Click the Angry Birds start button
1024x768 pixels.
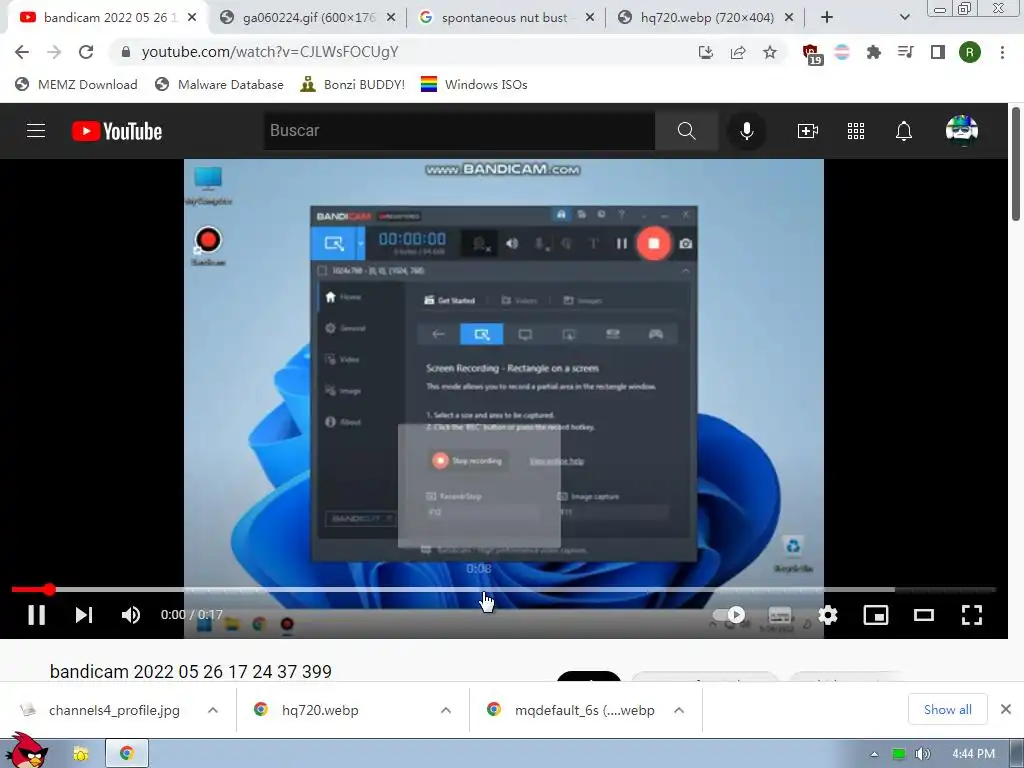[25, 752]
